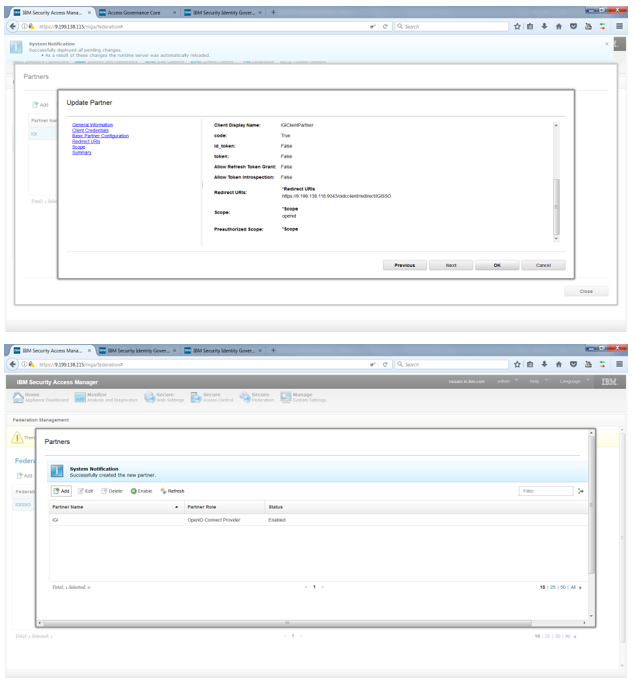Click OK button in Update Partner dialog
The height and width of the screenshot is (687, 635).
(497, 265)
